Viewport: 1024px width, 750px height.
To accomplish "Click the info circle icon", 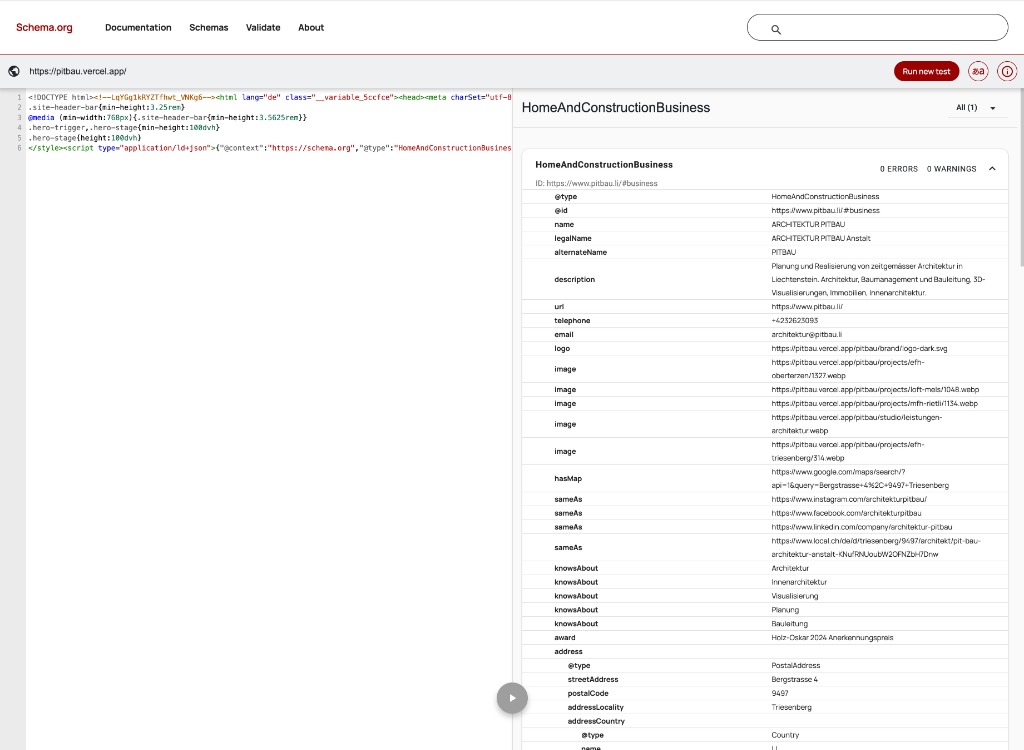I will [1007, 71].
